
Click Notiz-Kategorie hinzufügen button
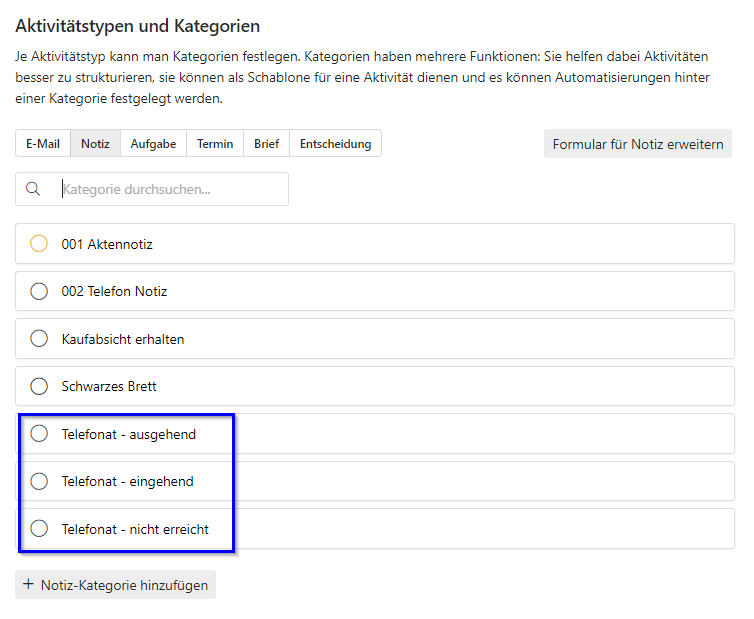tap(124, 585)
